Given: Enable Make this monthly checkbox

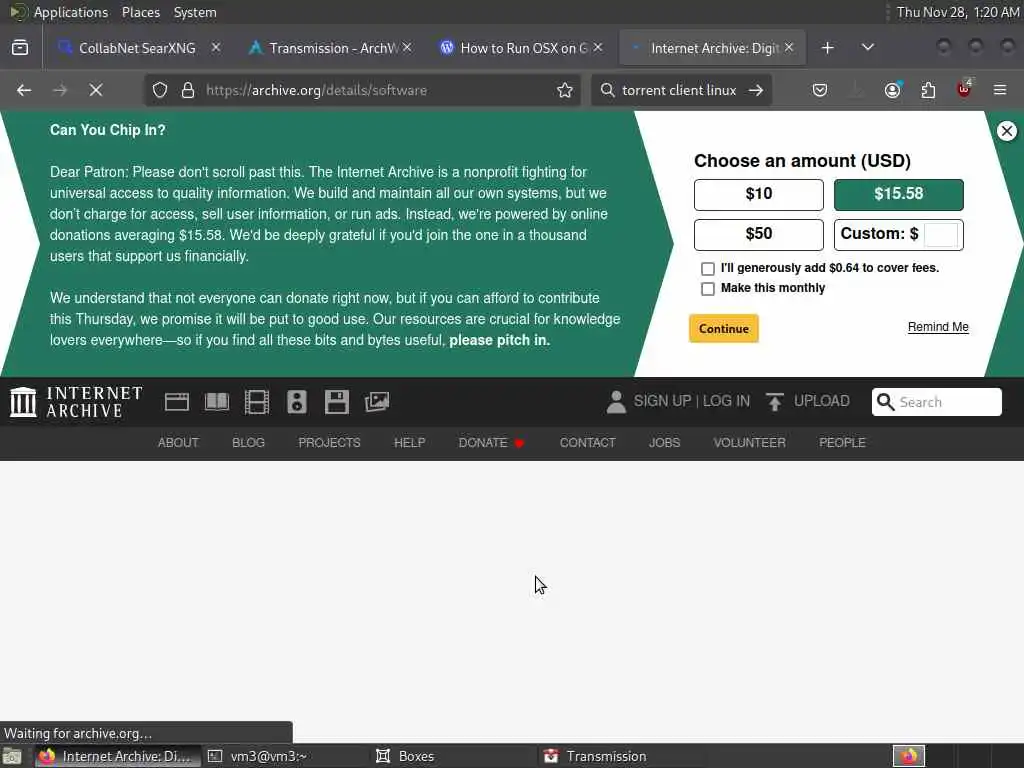Looking at the screenshot, I should pyautogui.click(x=708, y=289).
